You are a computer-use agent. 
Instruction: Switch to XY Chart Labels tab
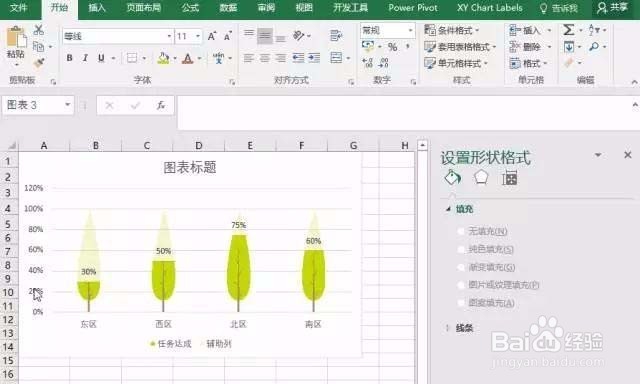pos(489,8)
